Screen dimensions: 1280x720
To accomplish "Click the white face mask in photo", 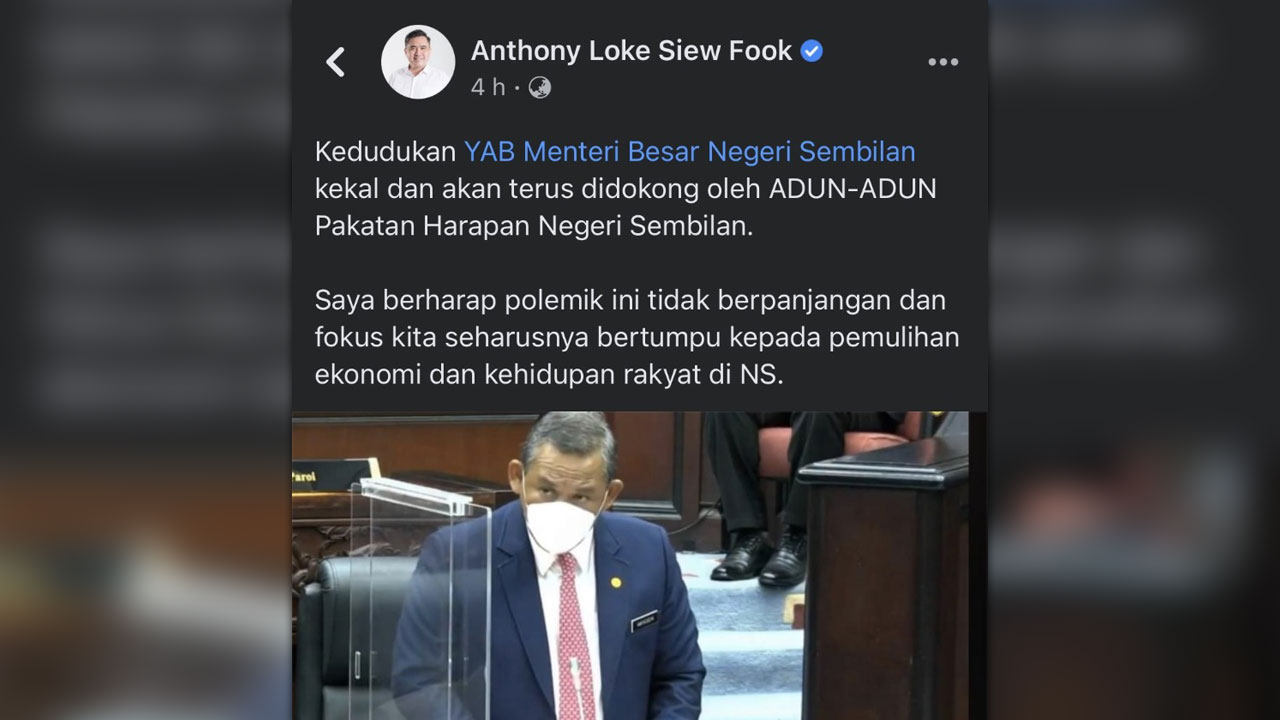I will tap(562, 525).
